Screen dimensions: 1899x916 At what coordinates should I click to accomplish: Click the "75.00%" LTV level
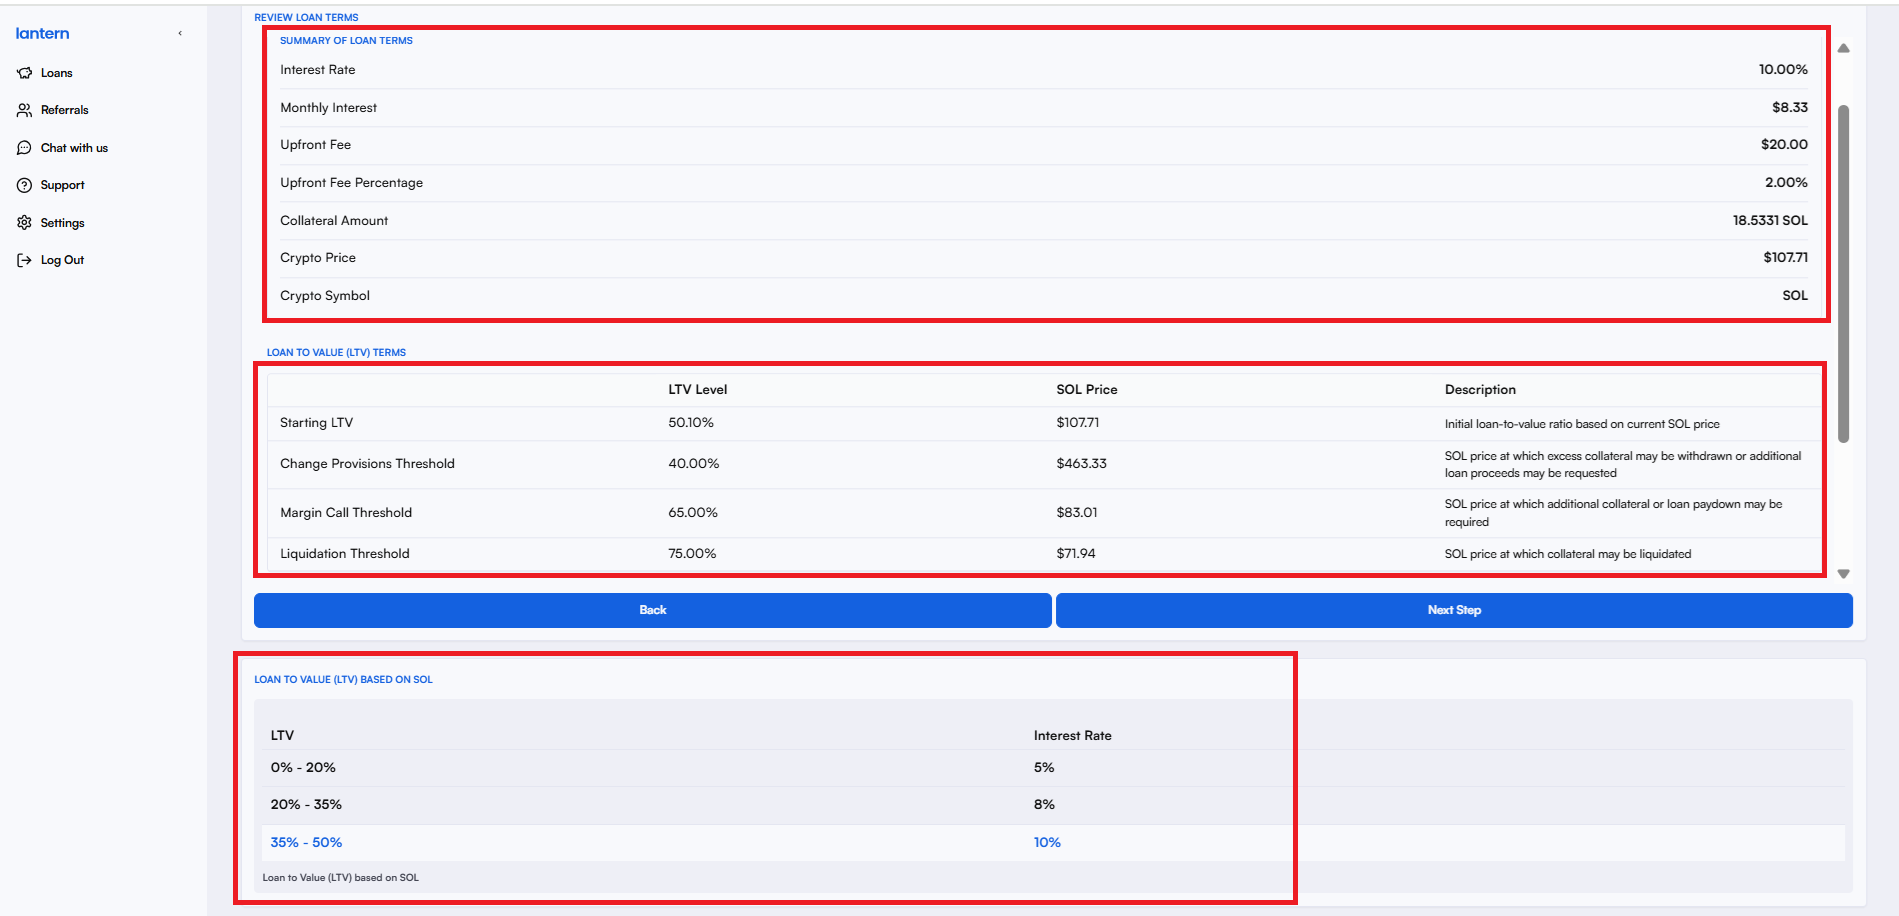tap(692, 554)
